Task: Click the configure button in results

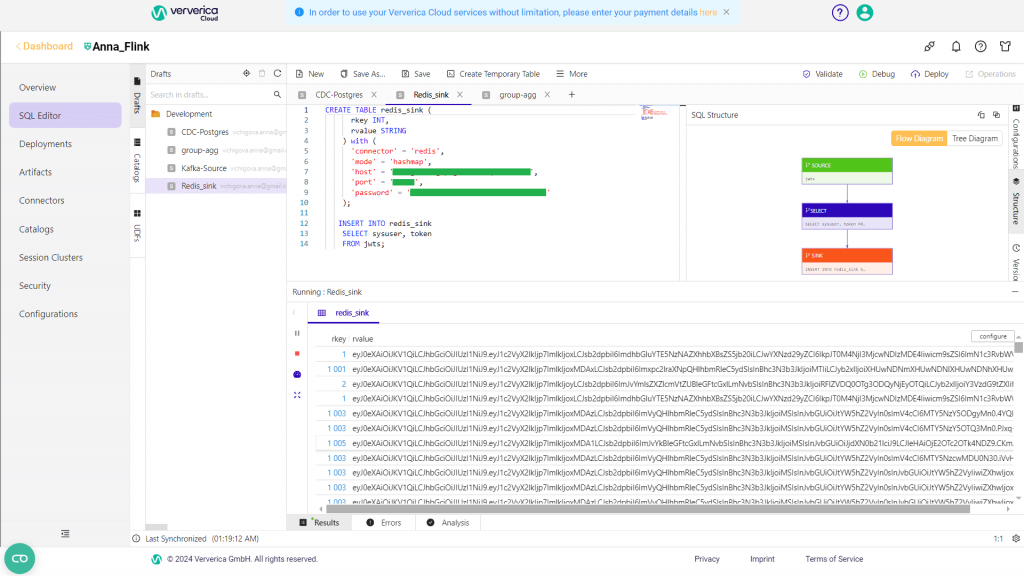Action: tap(993, 336)
